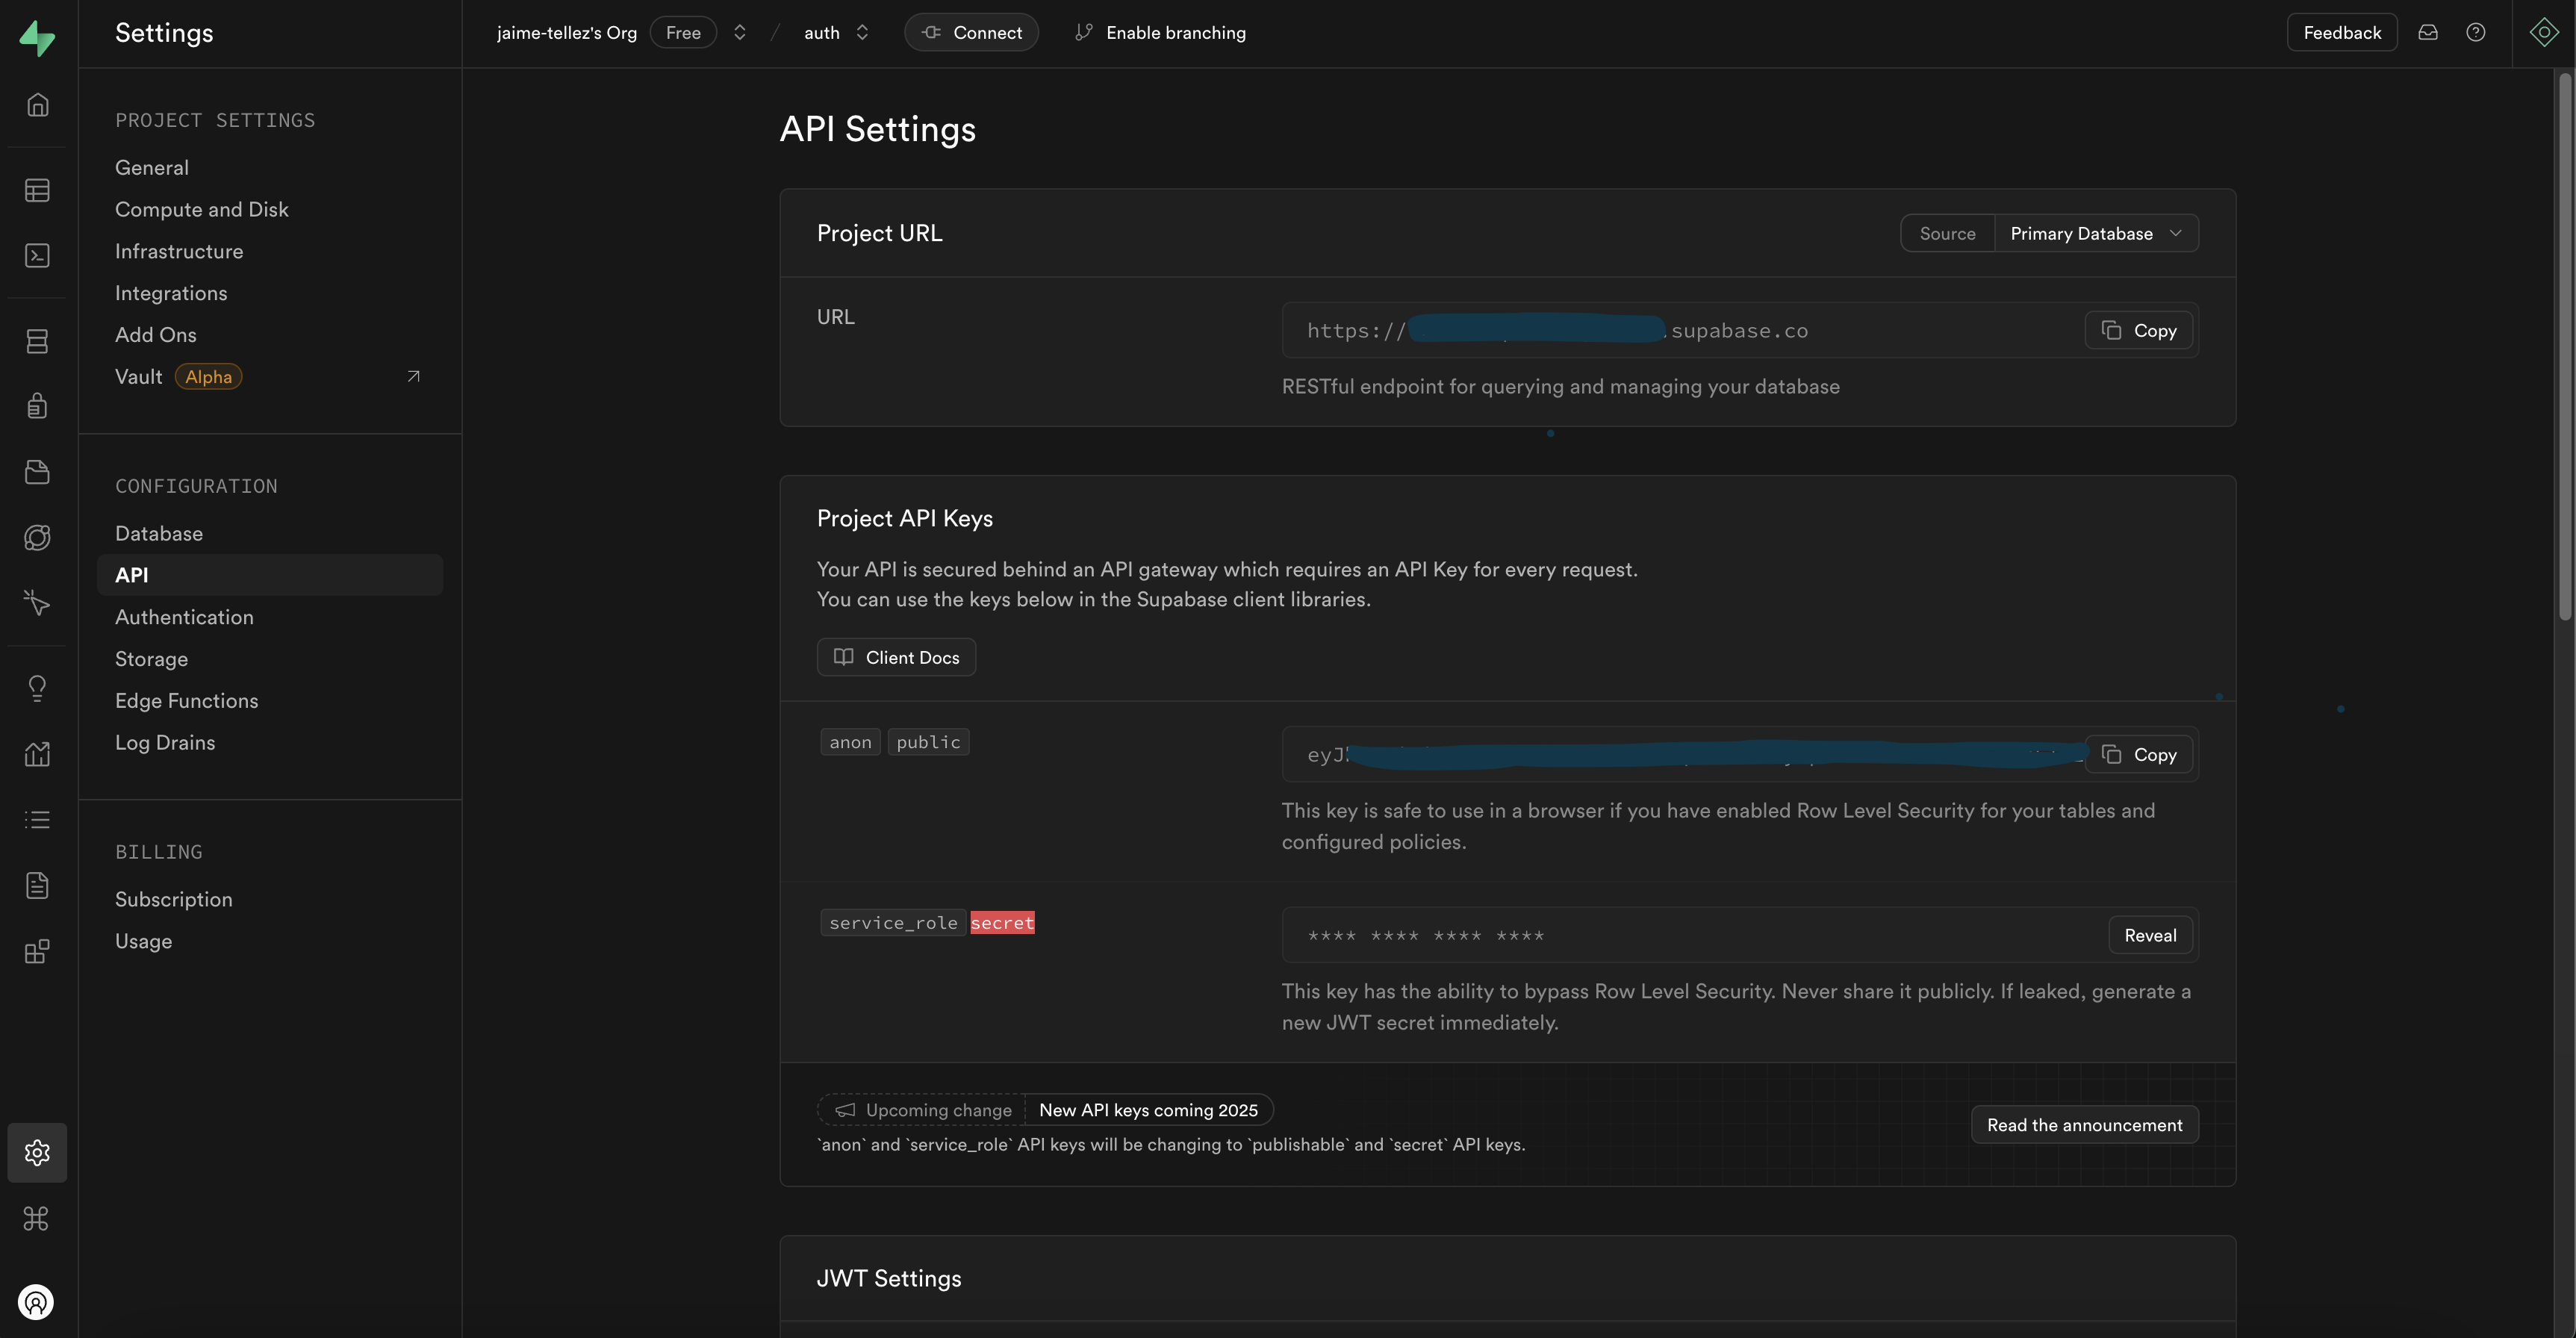This screenshot has height=1338, width=2576.
Task: Copy the project URL
Action: coord(2139,331)
